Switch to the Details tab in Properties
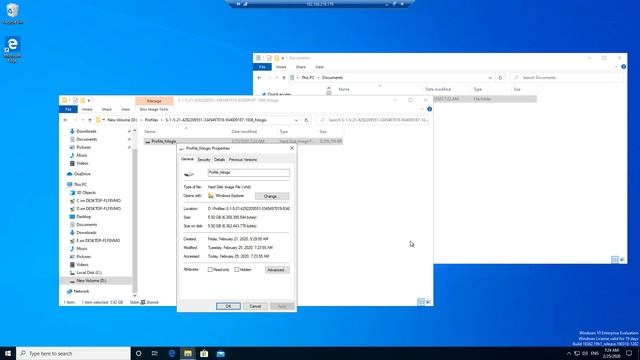 coord(220,160)
